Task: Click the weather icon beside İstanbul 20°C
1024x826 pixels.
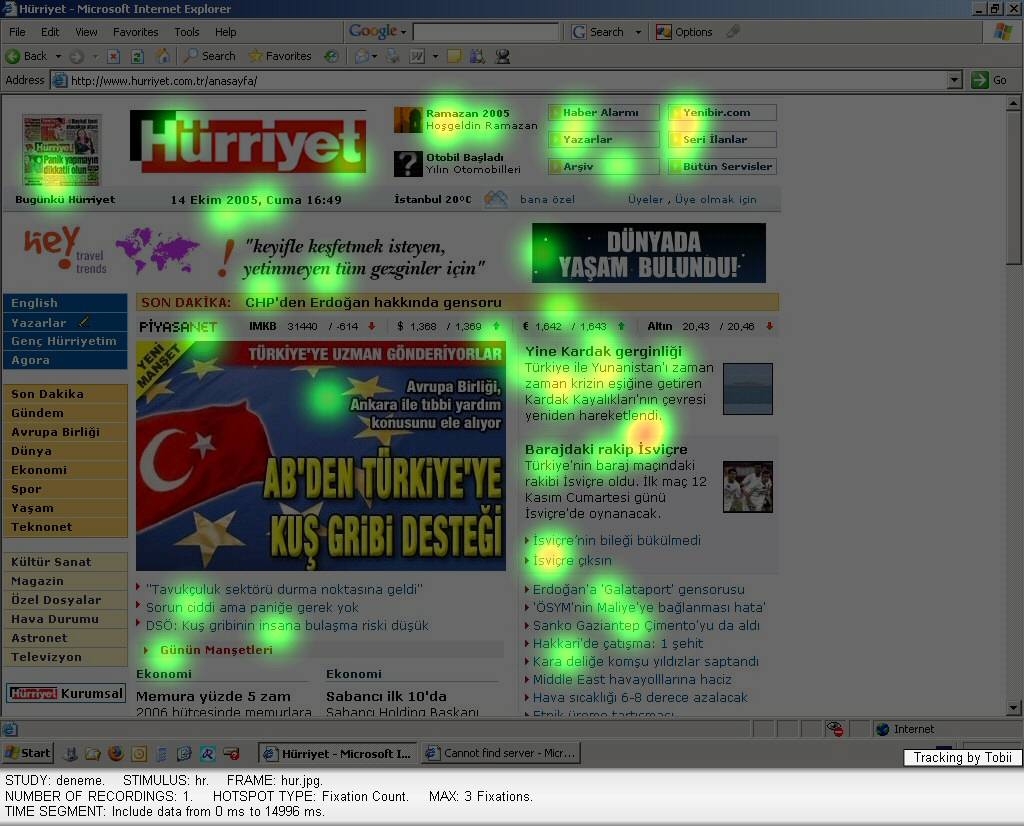Action: click(x=496, y=199)
